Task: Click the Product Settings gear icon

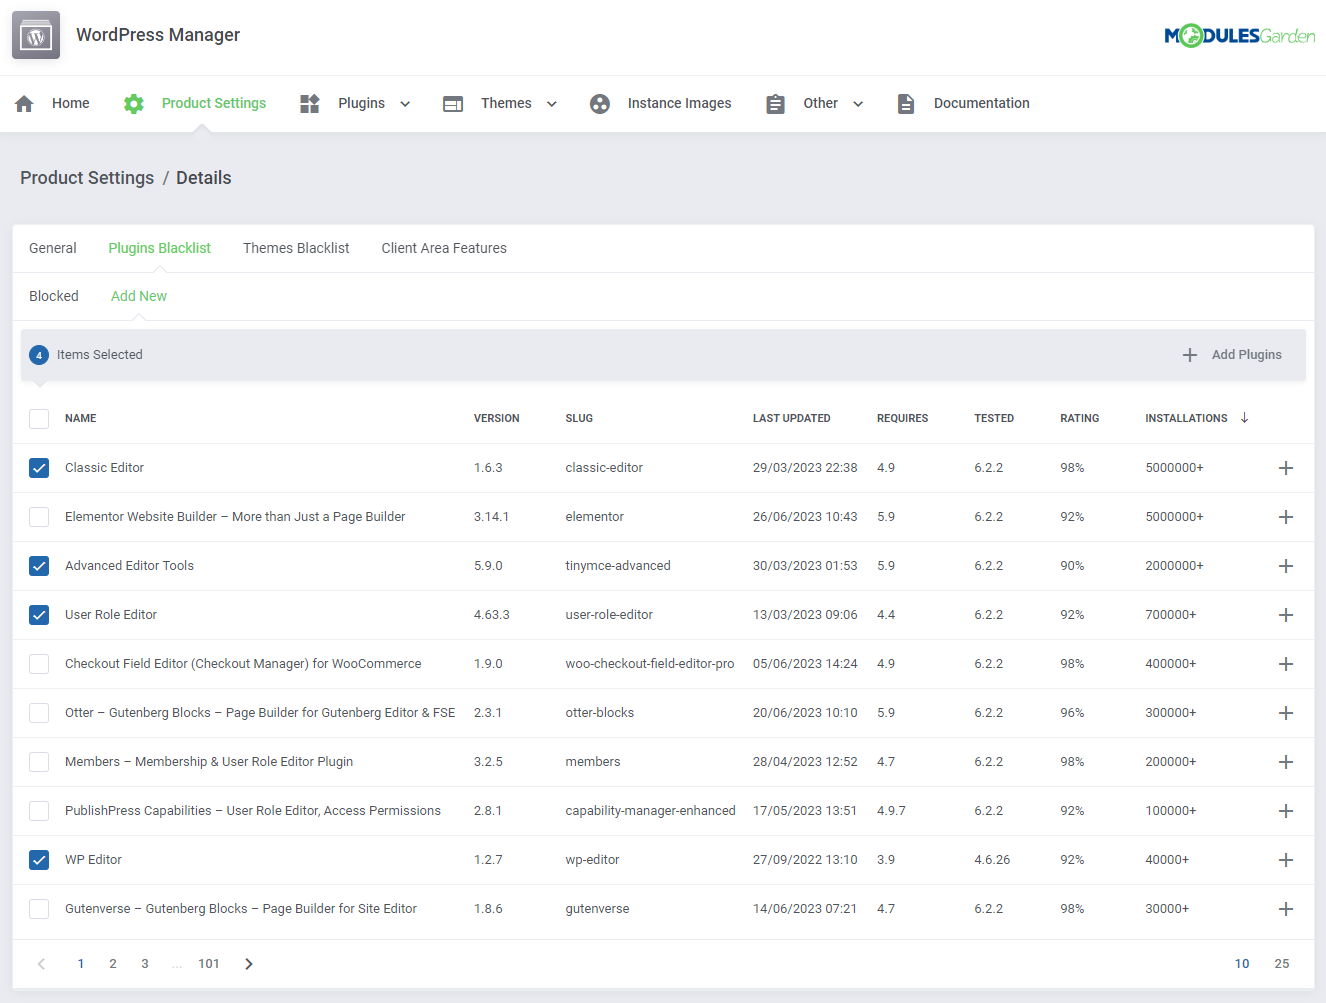Action: coord(134,104)
